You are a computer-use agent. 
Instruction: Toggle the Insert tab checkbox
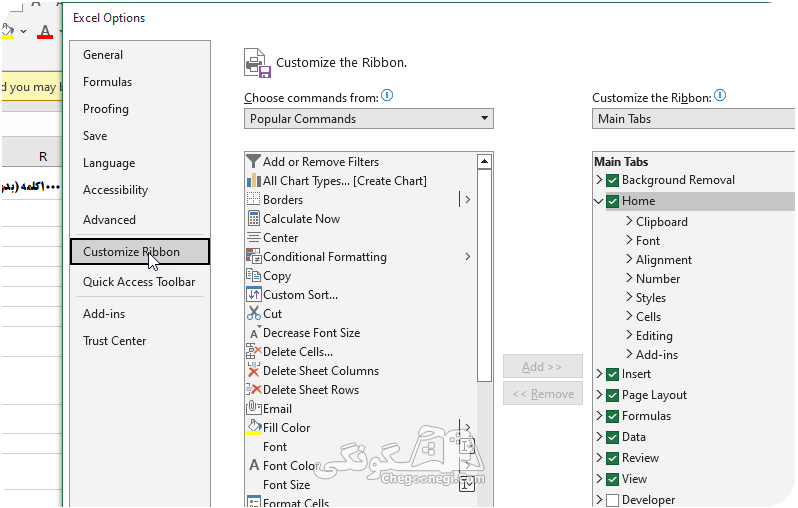613,375
